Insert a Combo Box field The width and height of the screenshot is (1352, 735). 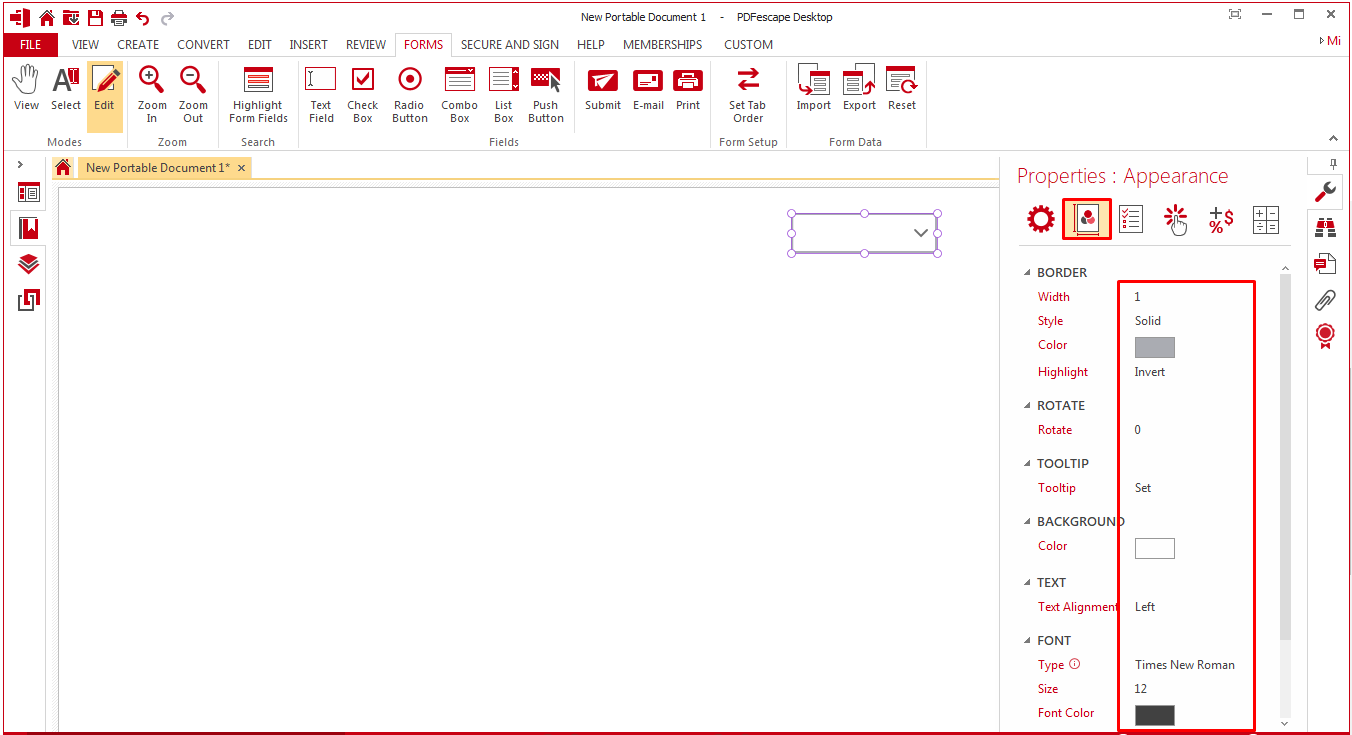460,95
